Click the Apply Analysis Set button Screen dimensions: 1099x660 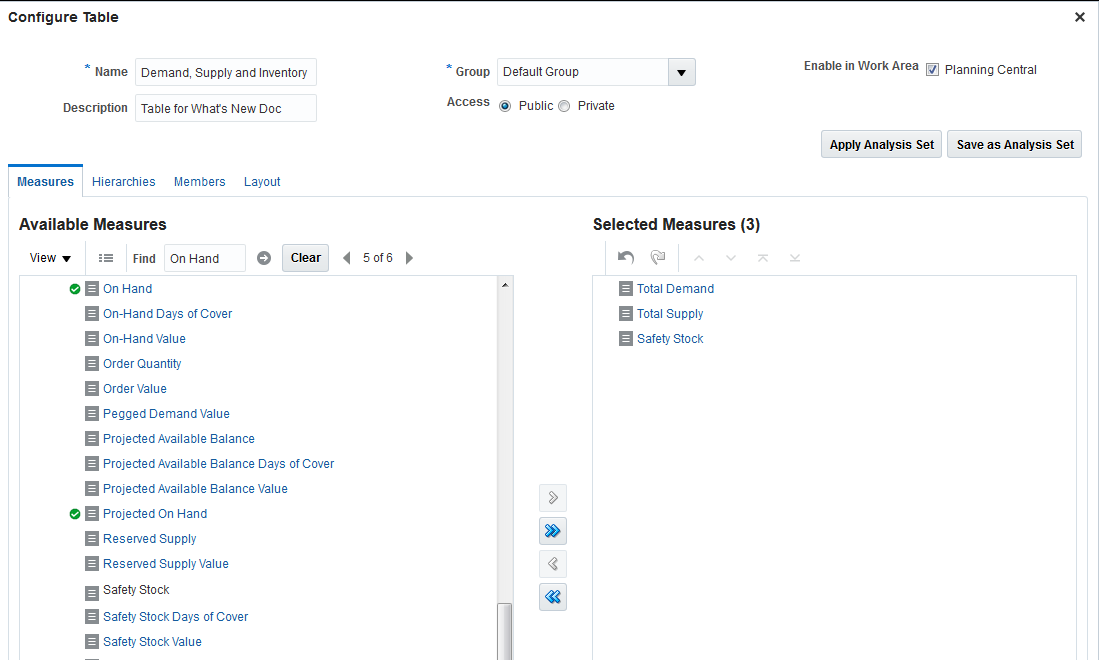(881, 145)
